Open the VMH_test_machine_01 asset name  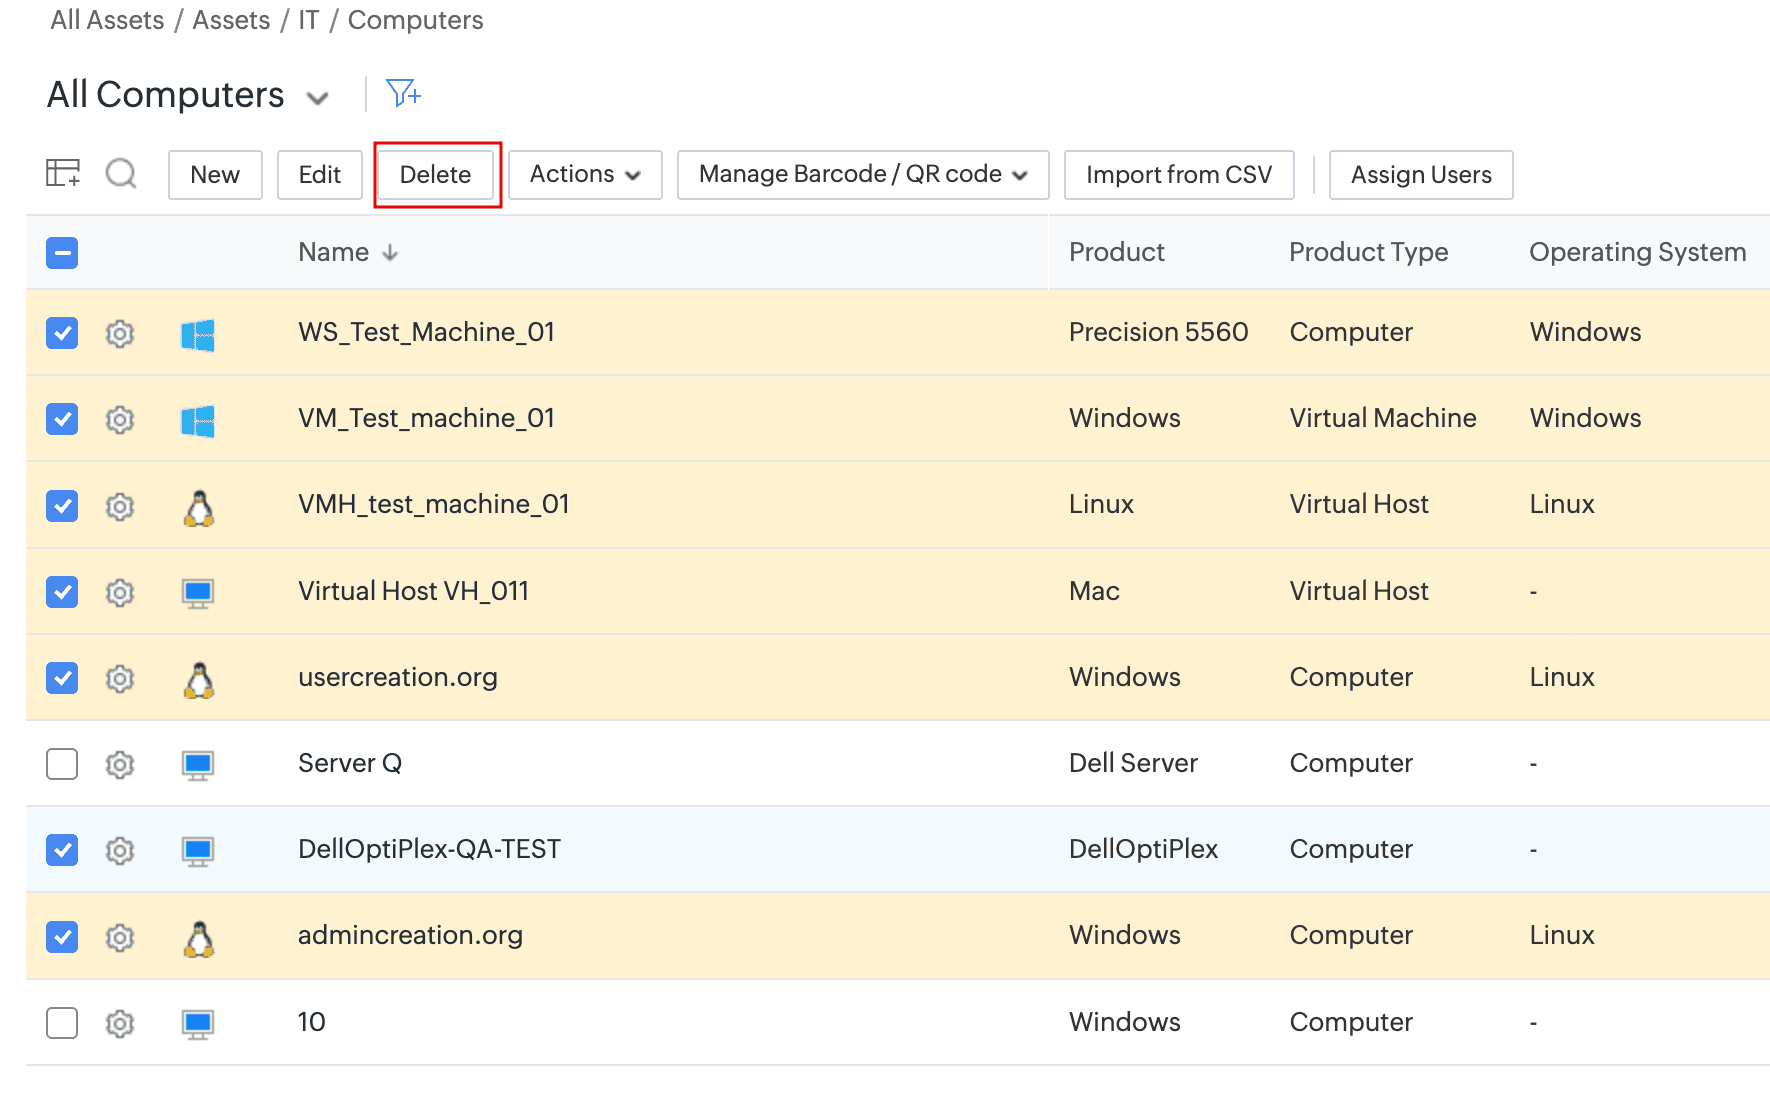tap(433, 505)
